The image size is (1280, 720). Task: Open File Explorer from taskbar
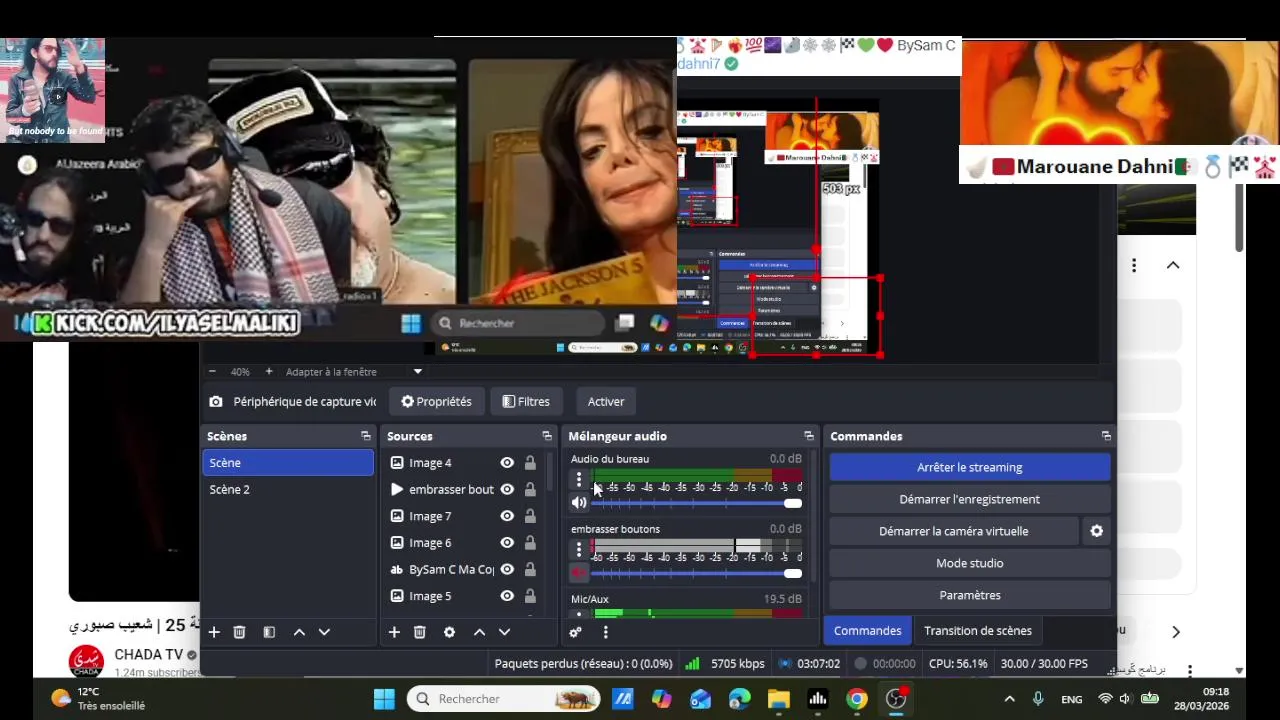pos(779,699)
